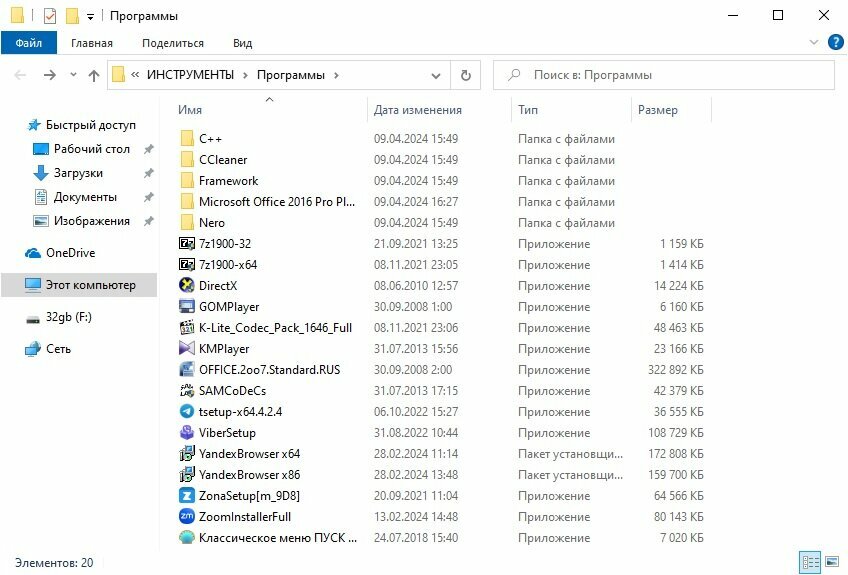848x575 pixels.
Task: Click the K-Lite_Codec_Pack_1646_Full icon
Action: coord(187,327)
